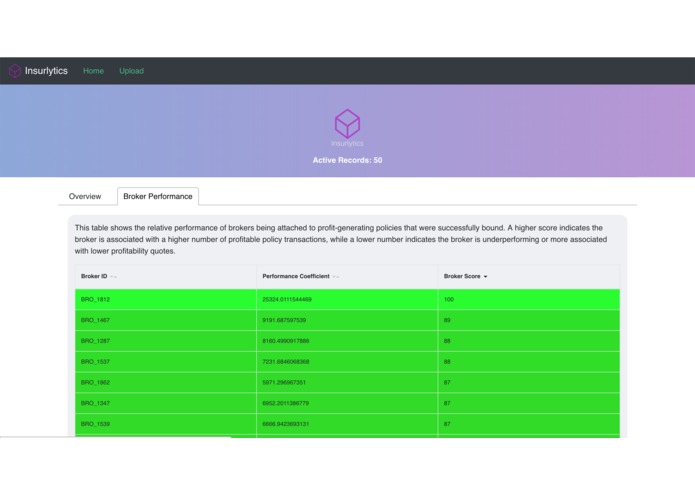Click coefficient value 6952.2011386779
Image resolution: width=695 pixels, height=494 pixels.
[x=286, y=403]
